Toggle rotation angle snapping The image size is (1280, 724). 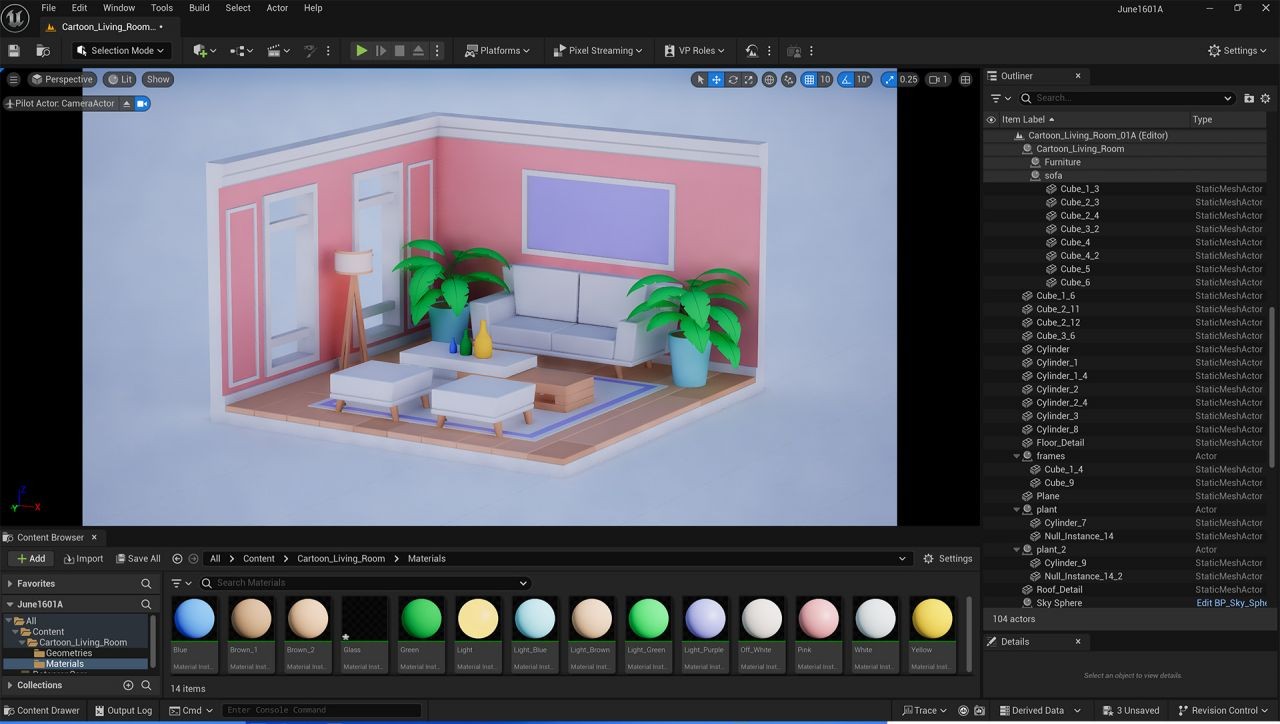846,80
